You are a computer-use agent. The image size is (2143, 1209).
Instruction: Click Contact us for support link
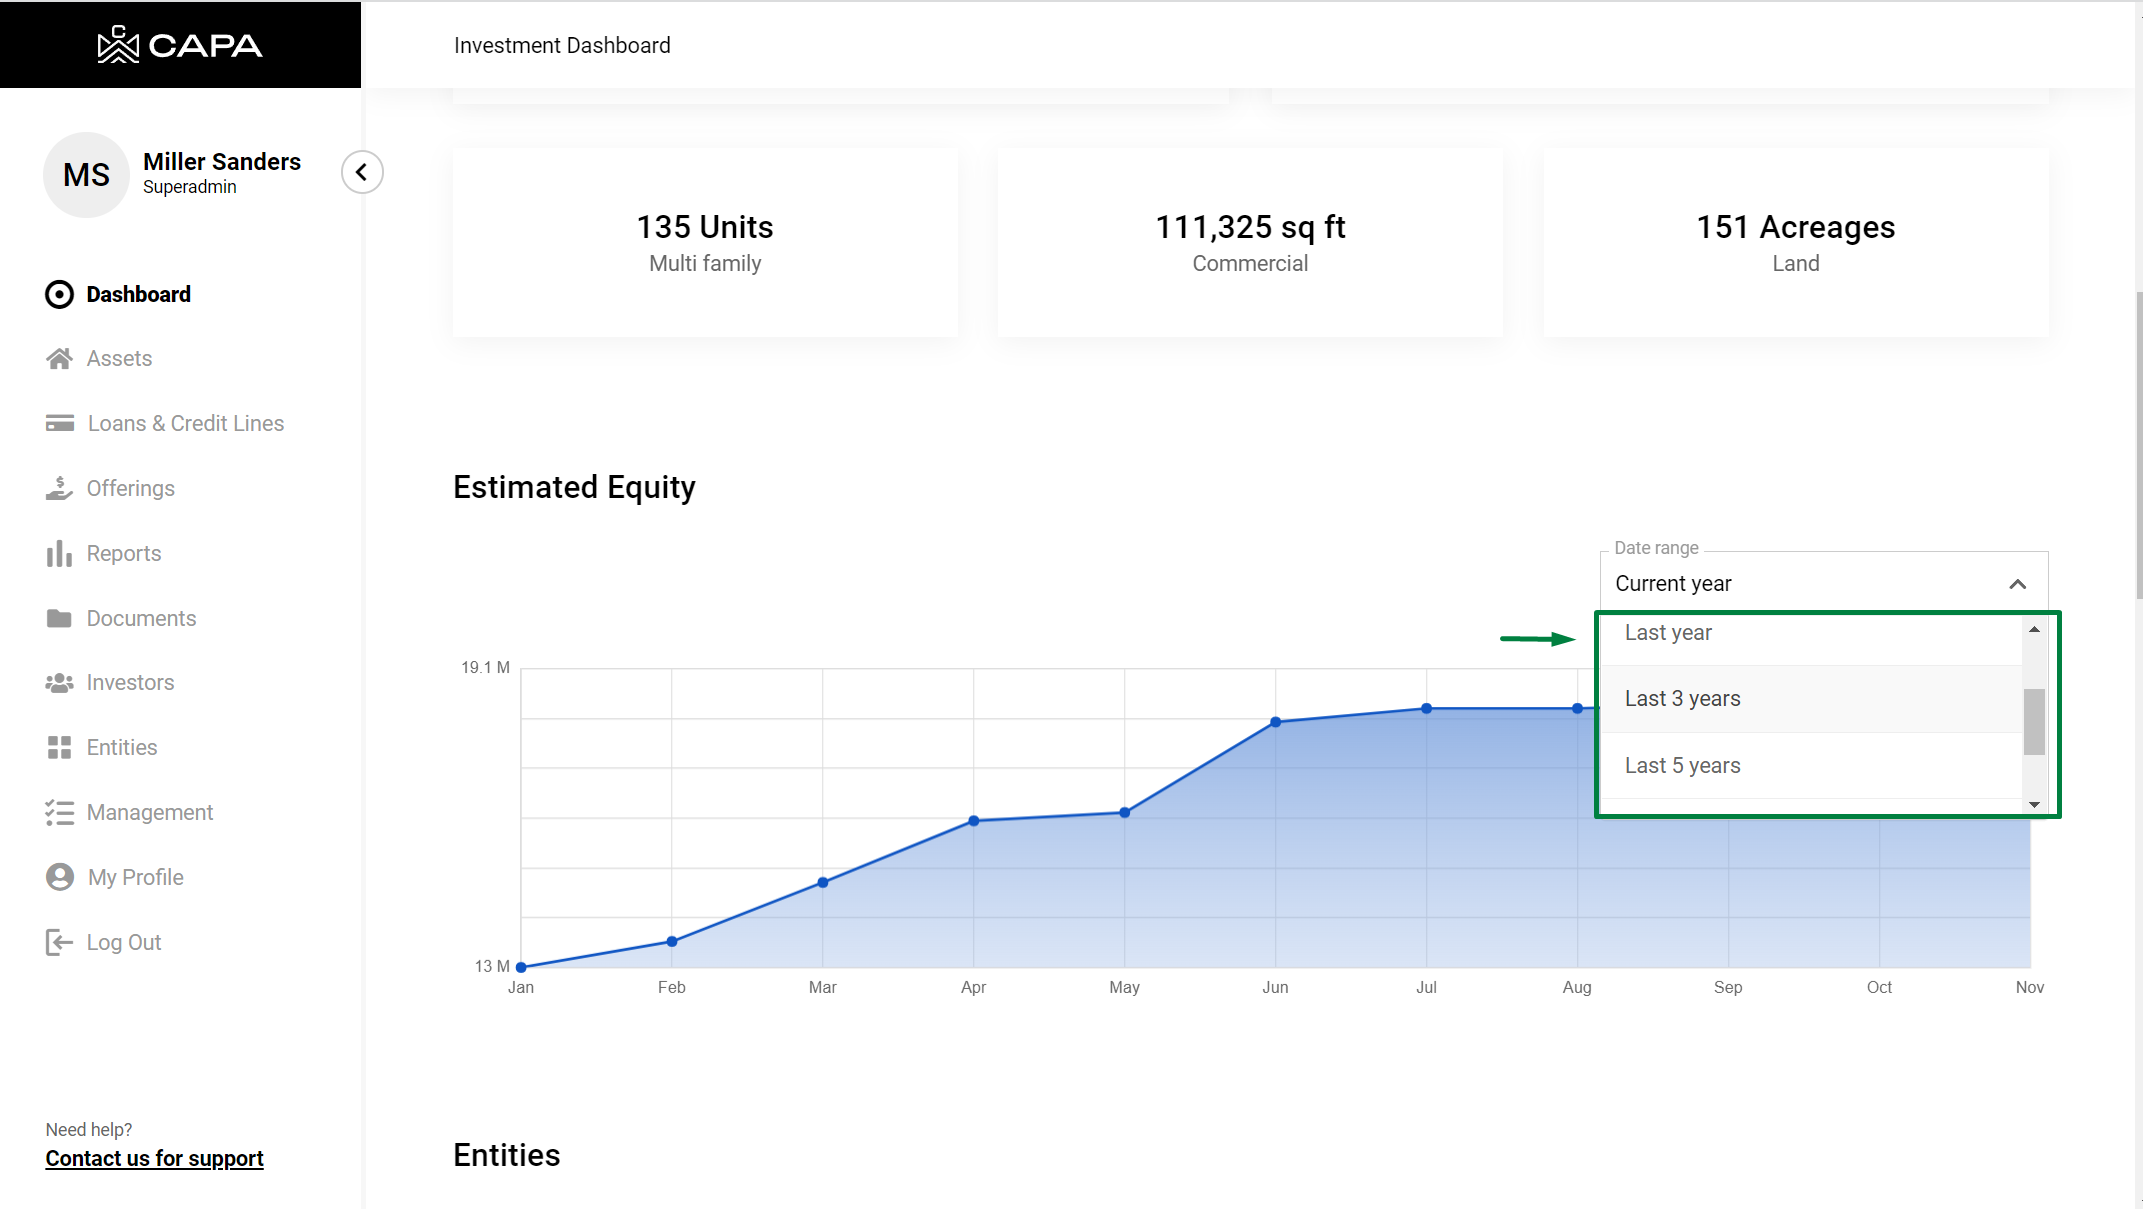(154, 1158)
